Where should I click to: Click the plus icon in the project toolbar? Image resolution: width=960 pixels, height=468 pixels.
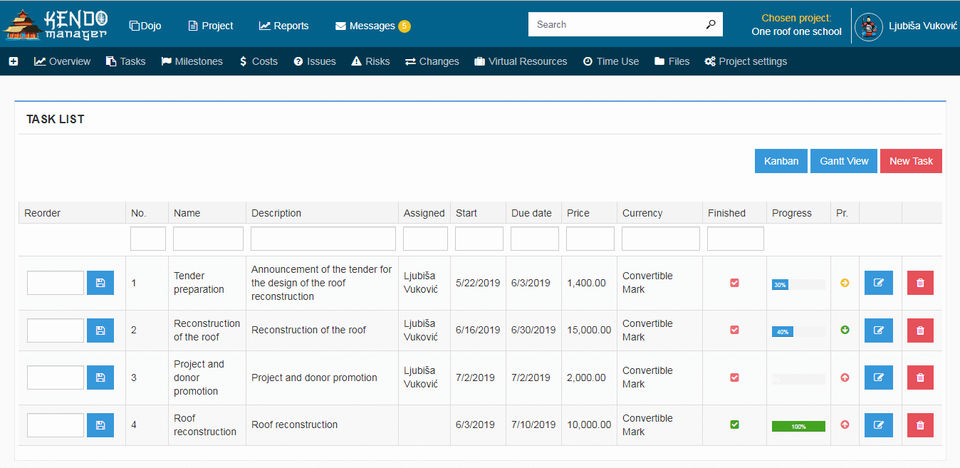click(x=14, y=62)
